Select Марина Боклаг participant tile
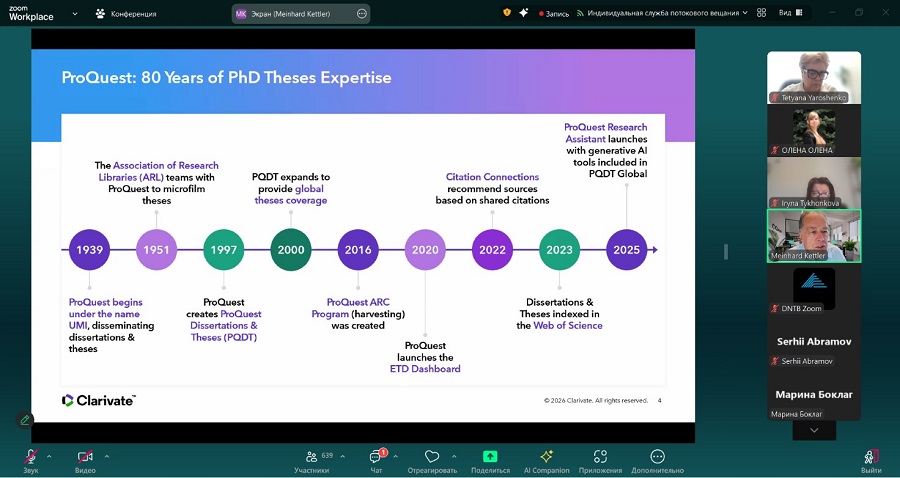 (x=814, y=395)
